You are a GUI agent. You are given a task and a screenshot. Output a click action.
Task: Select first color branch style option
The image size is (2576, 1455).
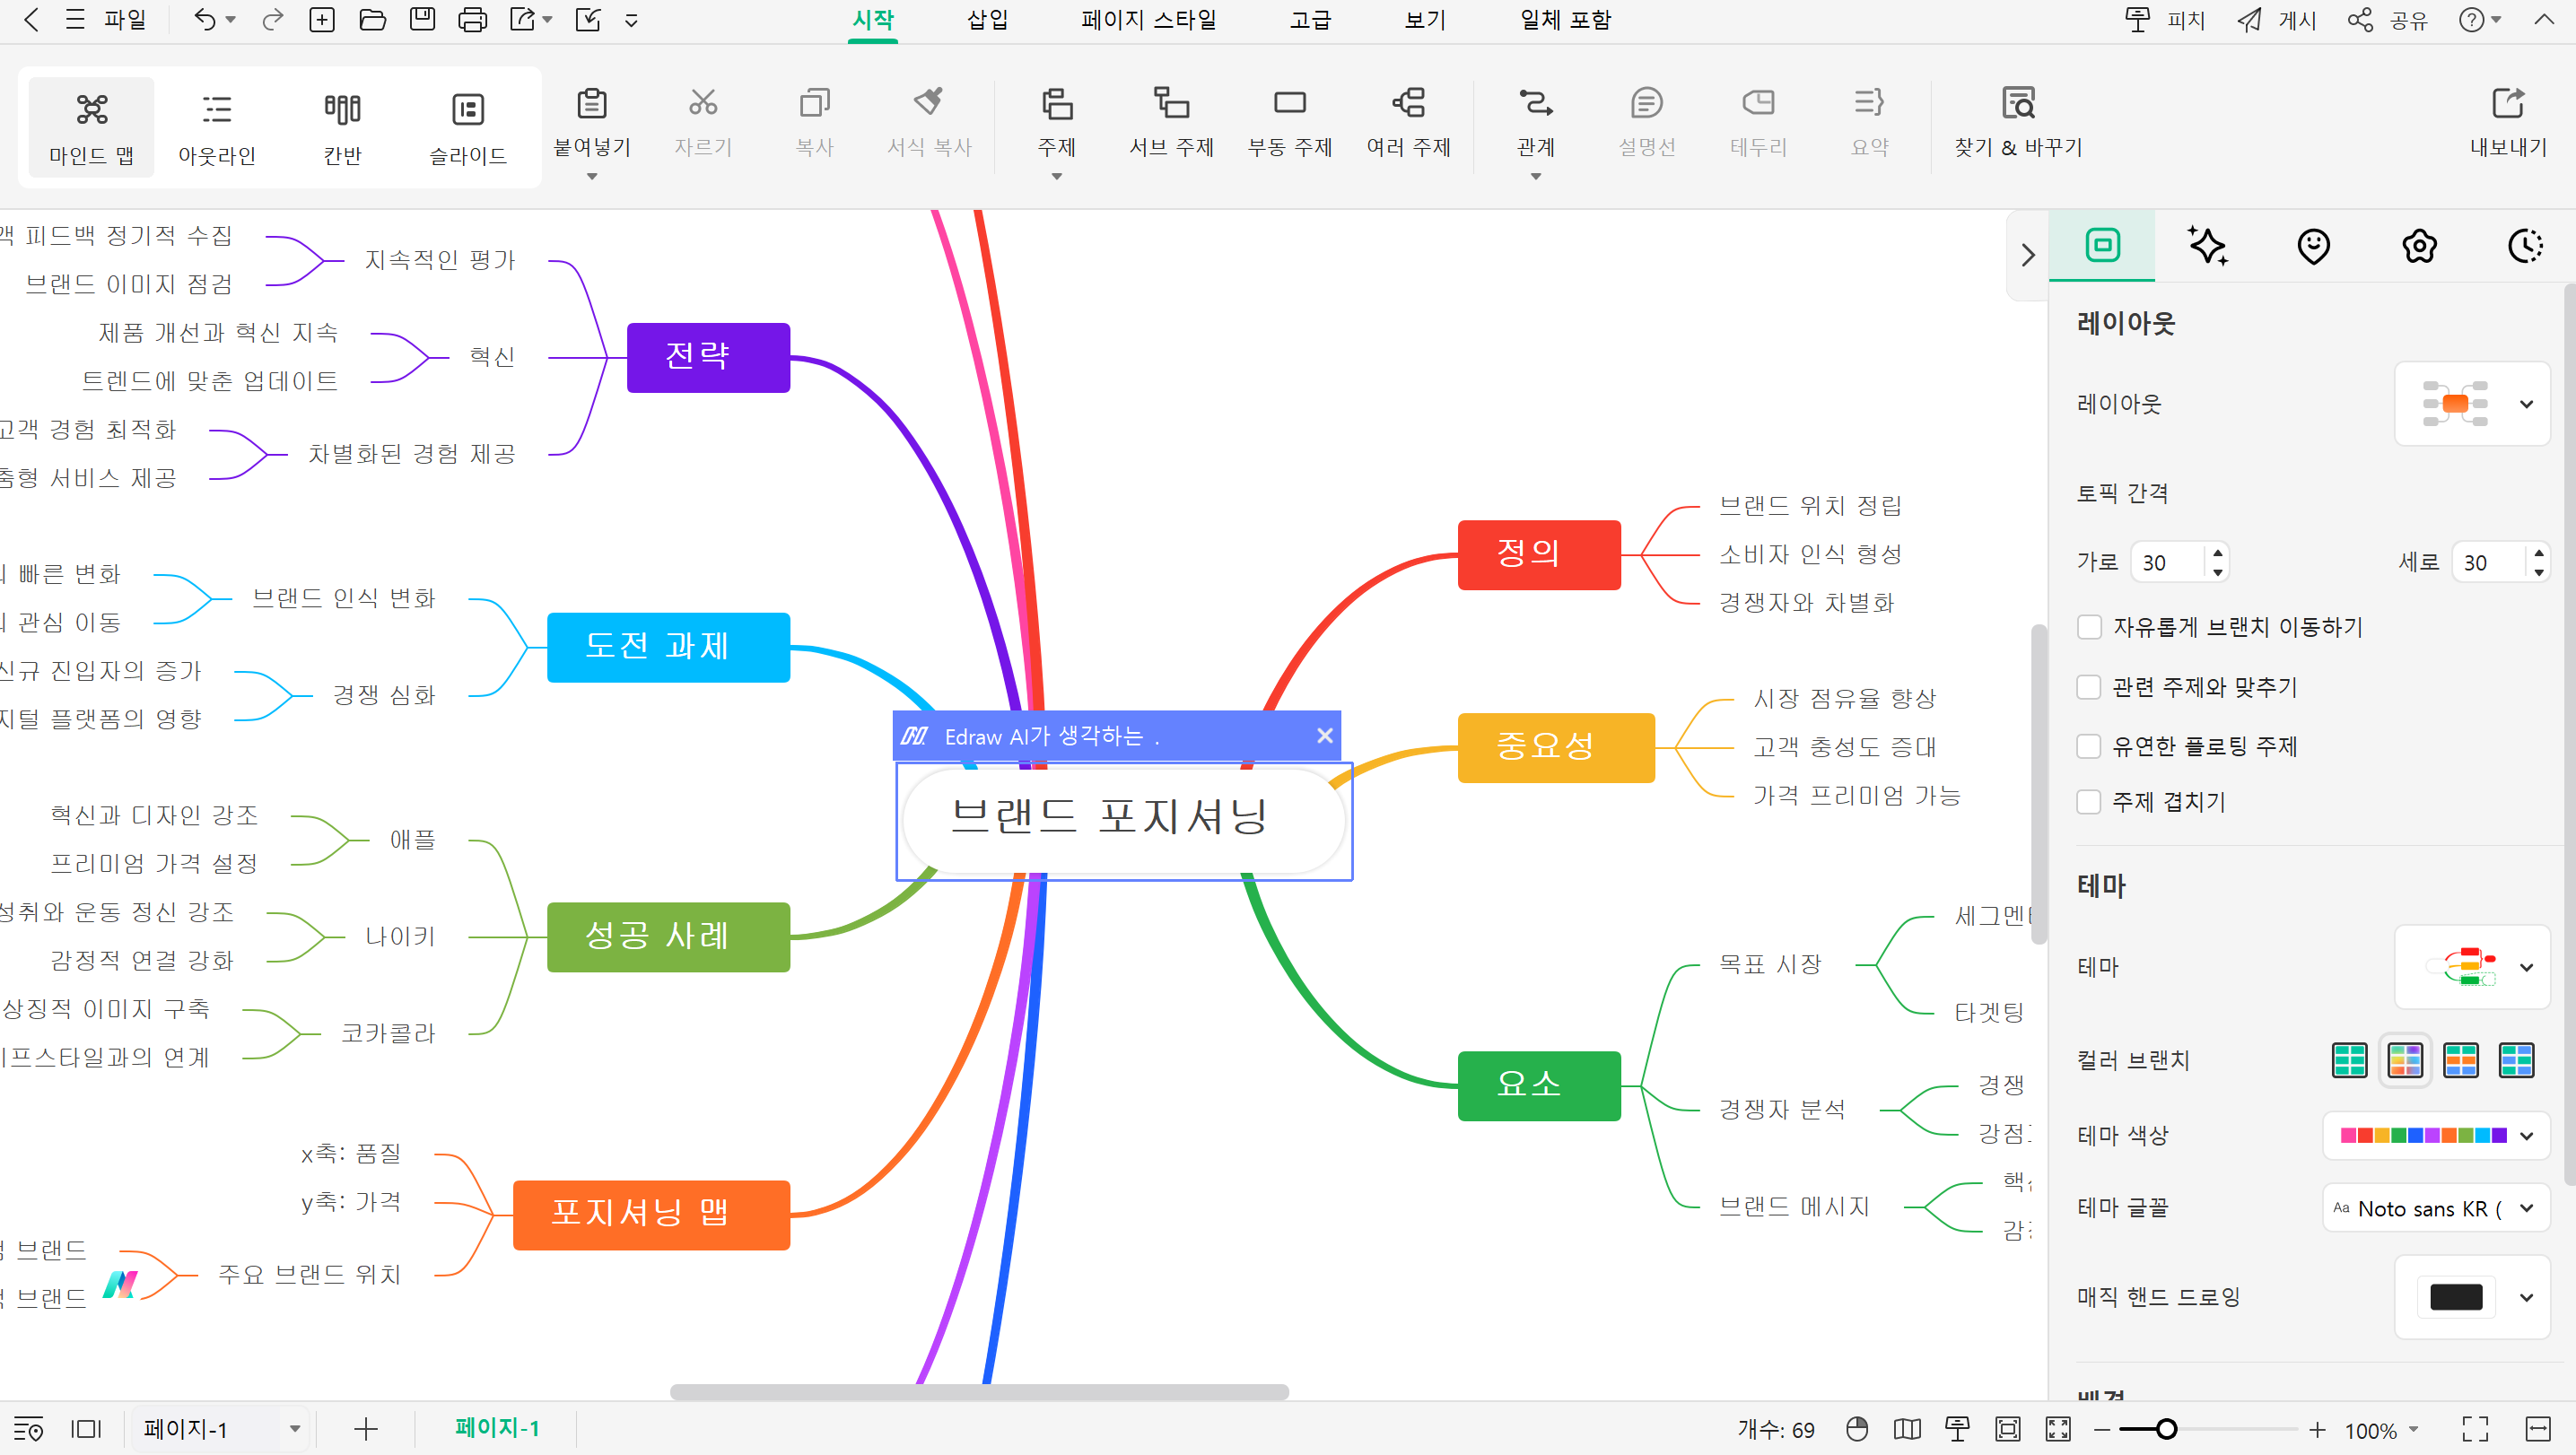2349,1060
